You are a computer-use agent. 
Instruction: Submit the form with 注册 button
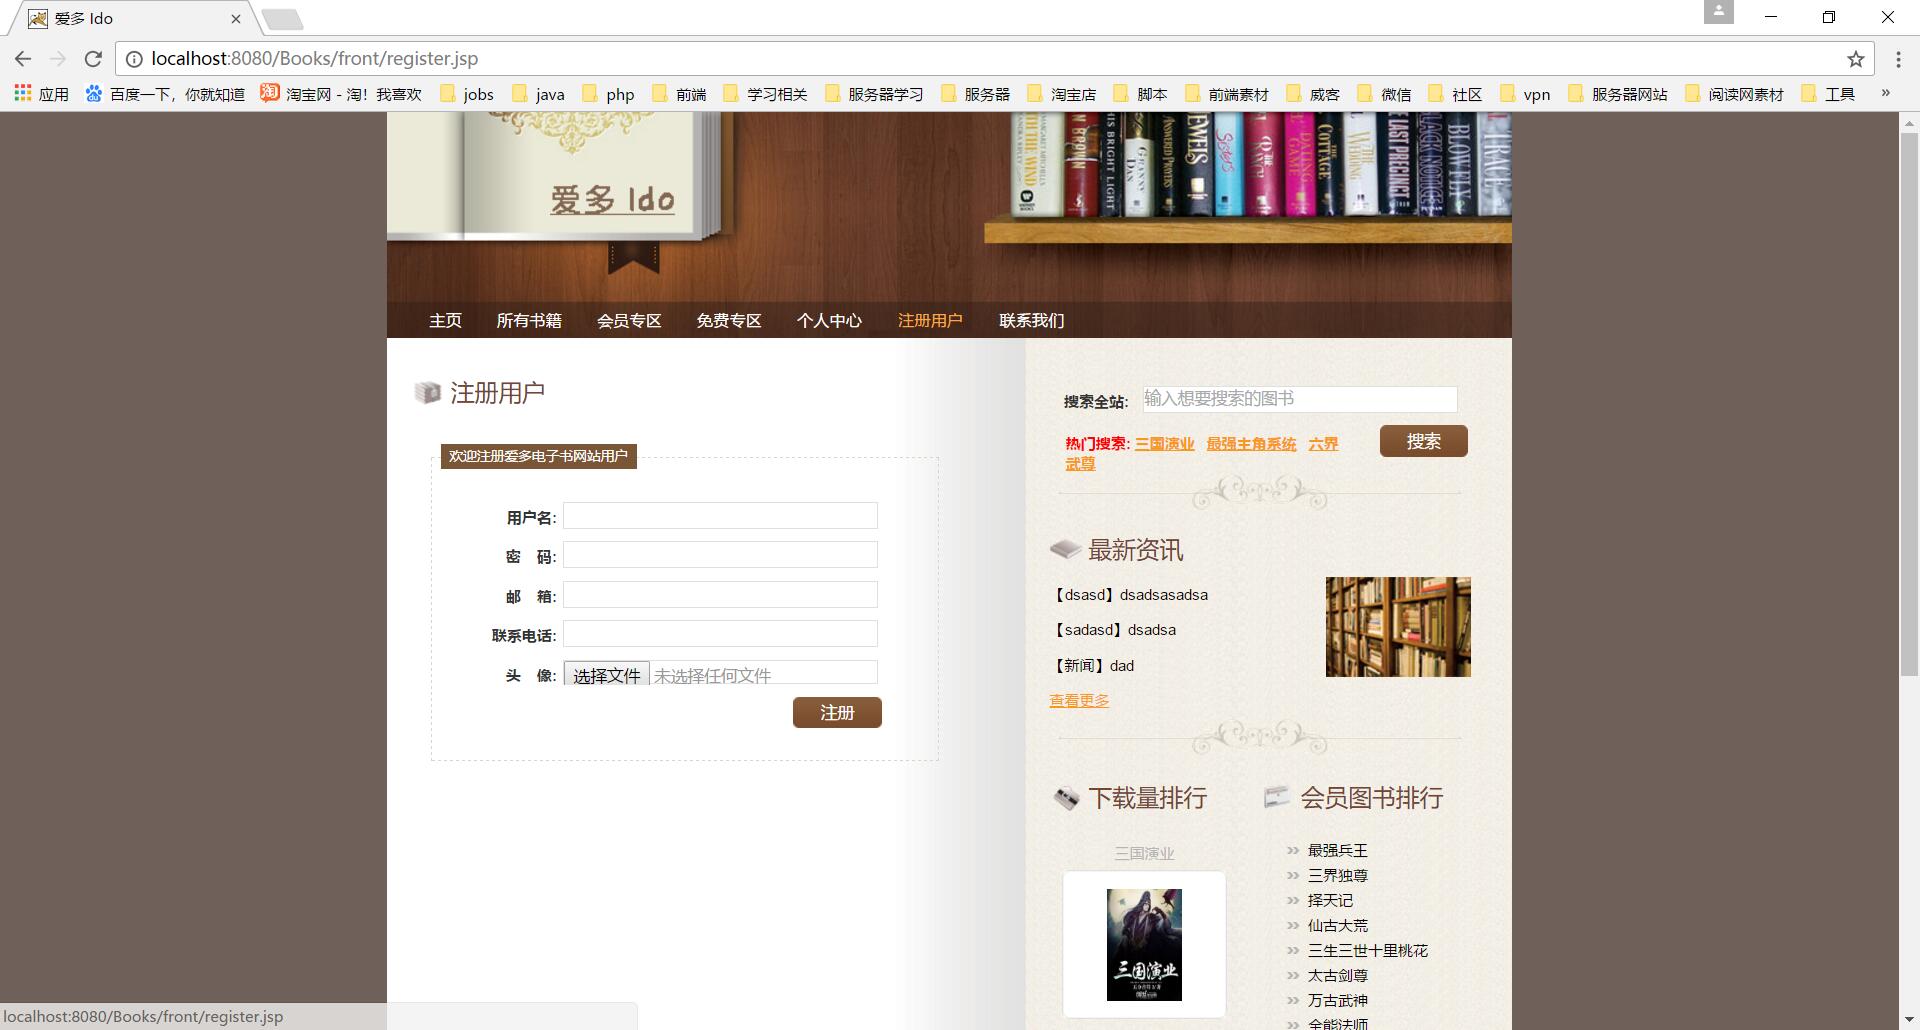[x=837, y=713]
